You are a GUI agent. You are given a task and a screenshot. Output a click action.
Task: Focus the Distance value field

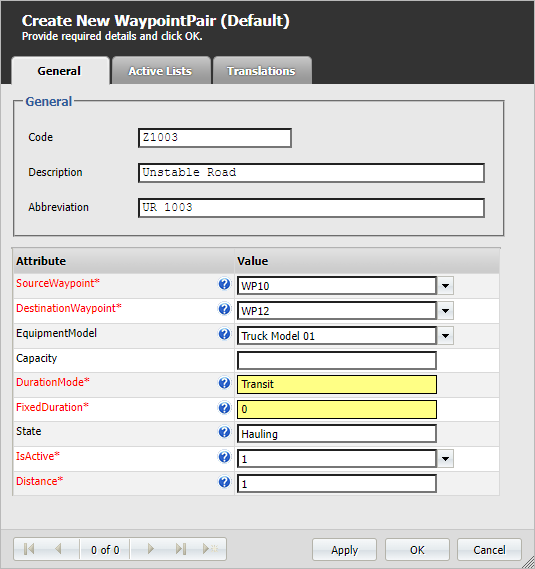[x=337, y=484]
